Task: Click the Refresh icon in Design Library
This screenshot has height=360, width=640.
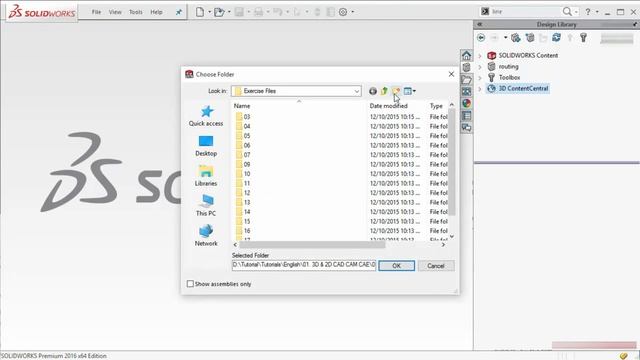Action: (556, 38)
